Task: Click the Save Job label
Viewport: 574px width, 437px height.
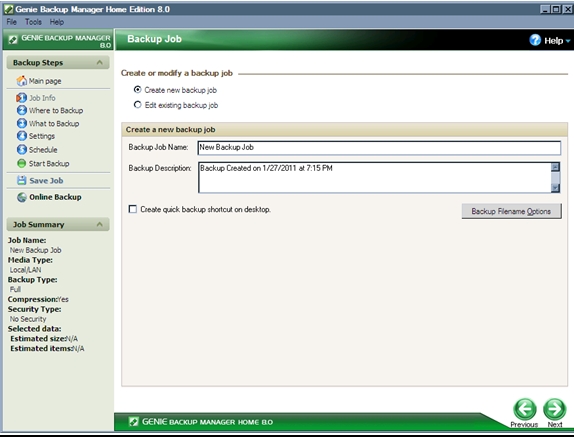Action: pos(46,180)
